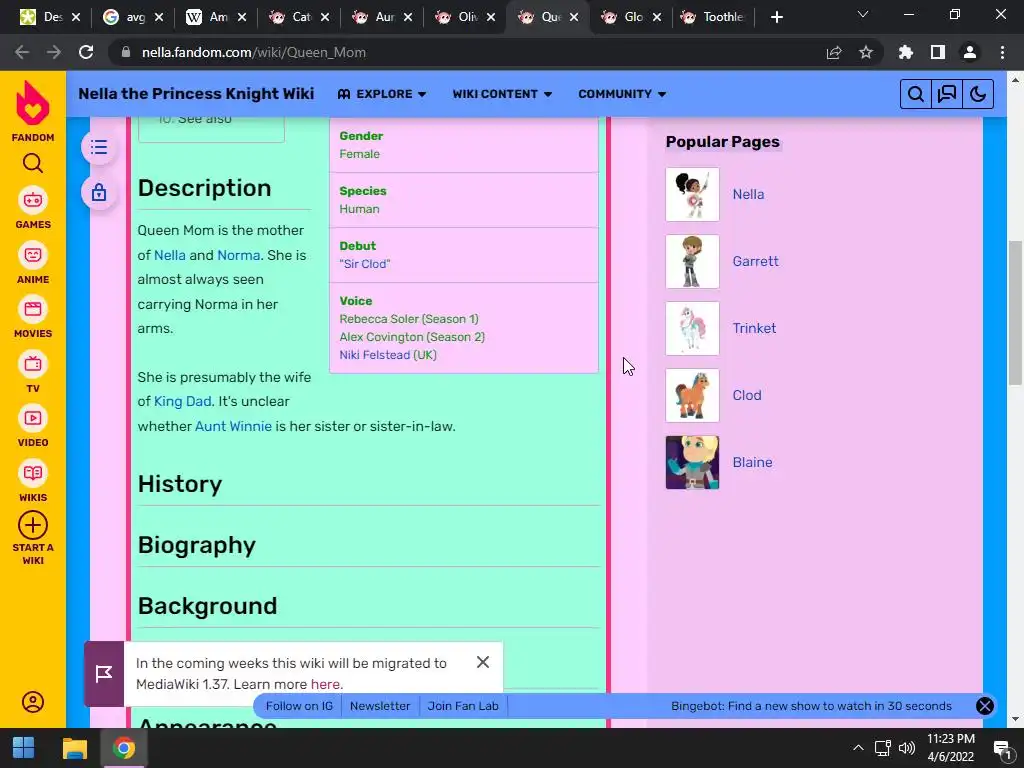Screen dimensions: 1024x768
Task: Reload the page in Chrome
Action: [x=86, y=52]
